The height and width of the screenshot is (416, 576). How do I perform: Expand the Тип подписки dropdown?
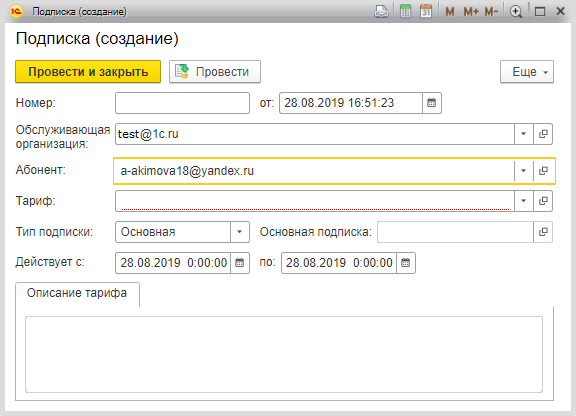tap(240, 232)
